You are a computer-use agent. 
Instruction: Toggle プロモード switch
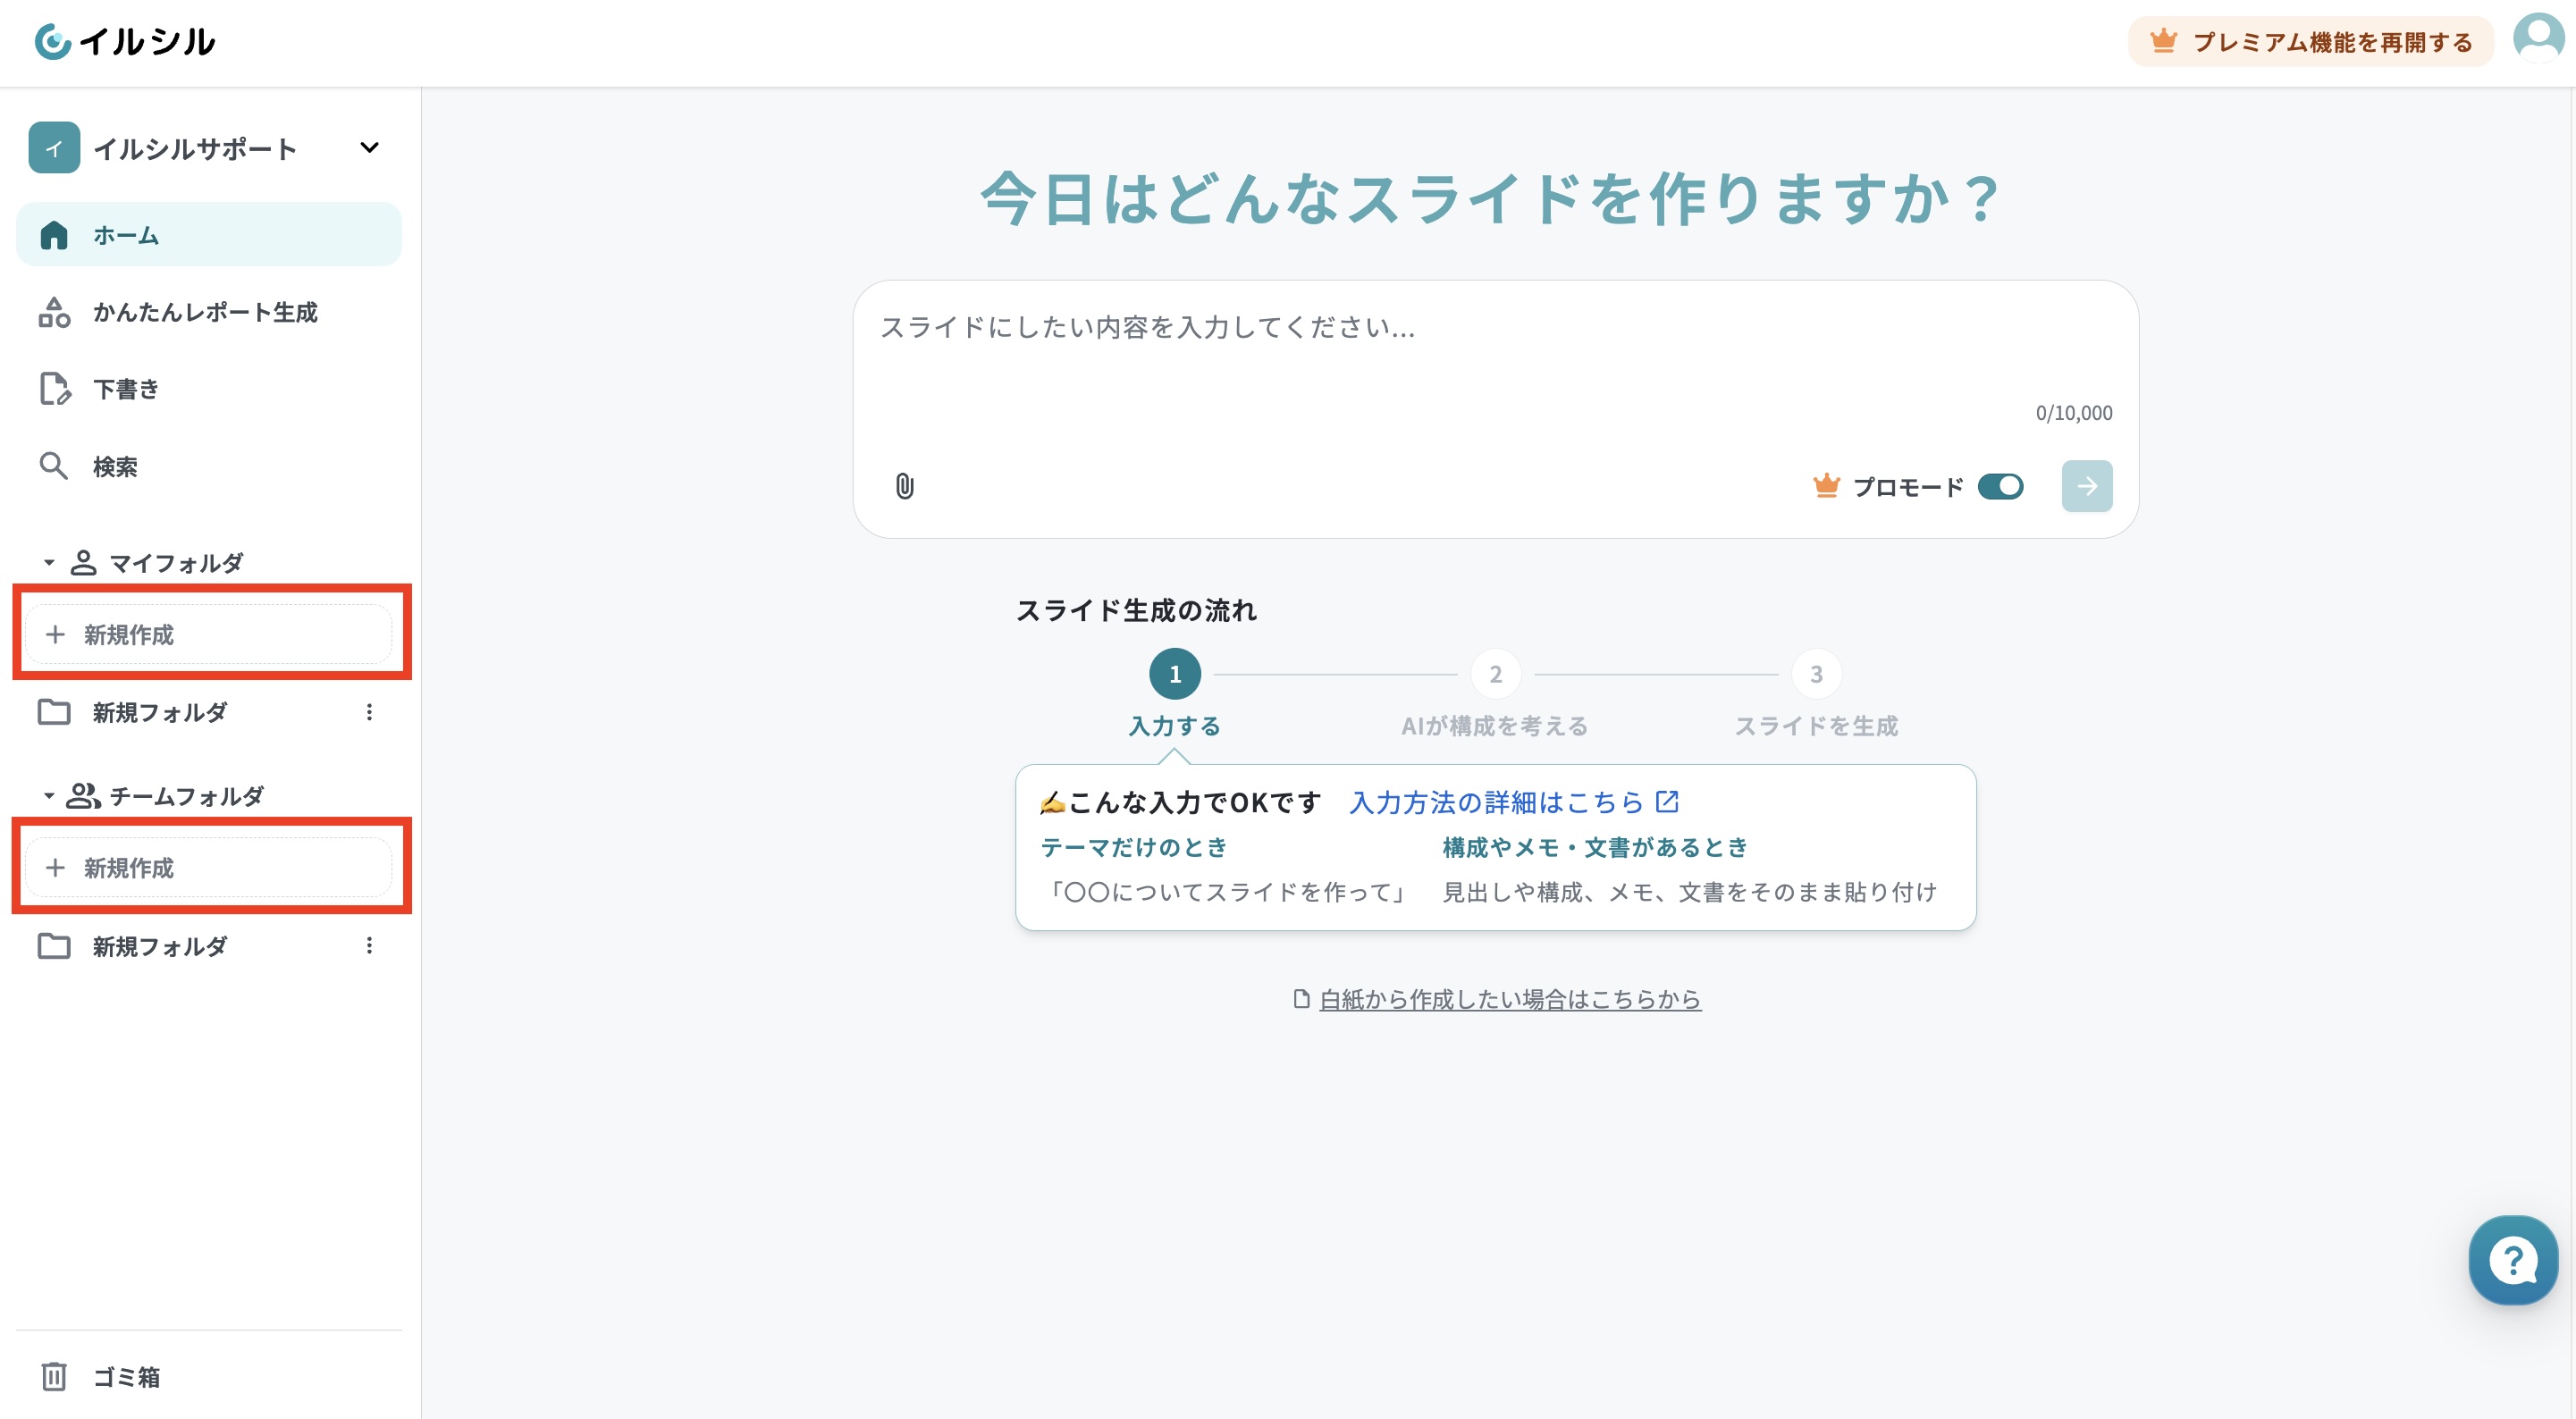click(2001, 486)
